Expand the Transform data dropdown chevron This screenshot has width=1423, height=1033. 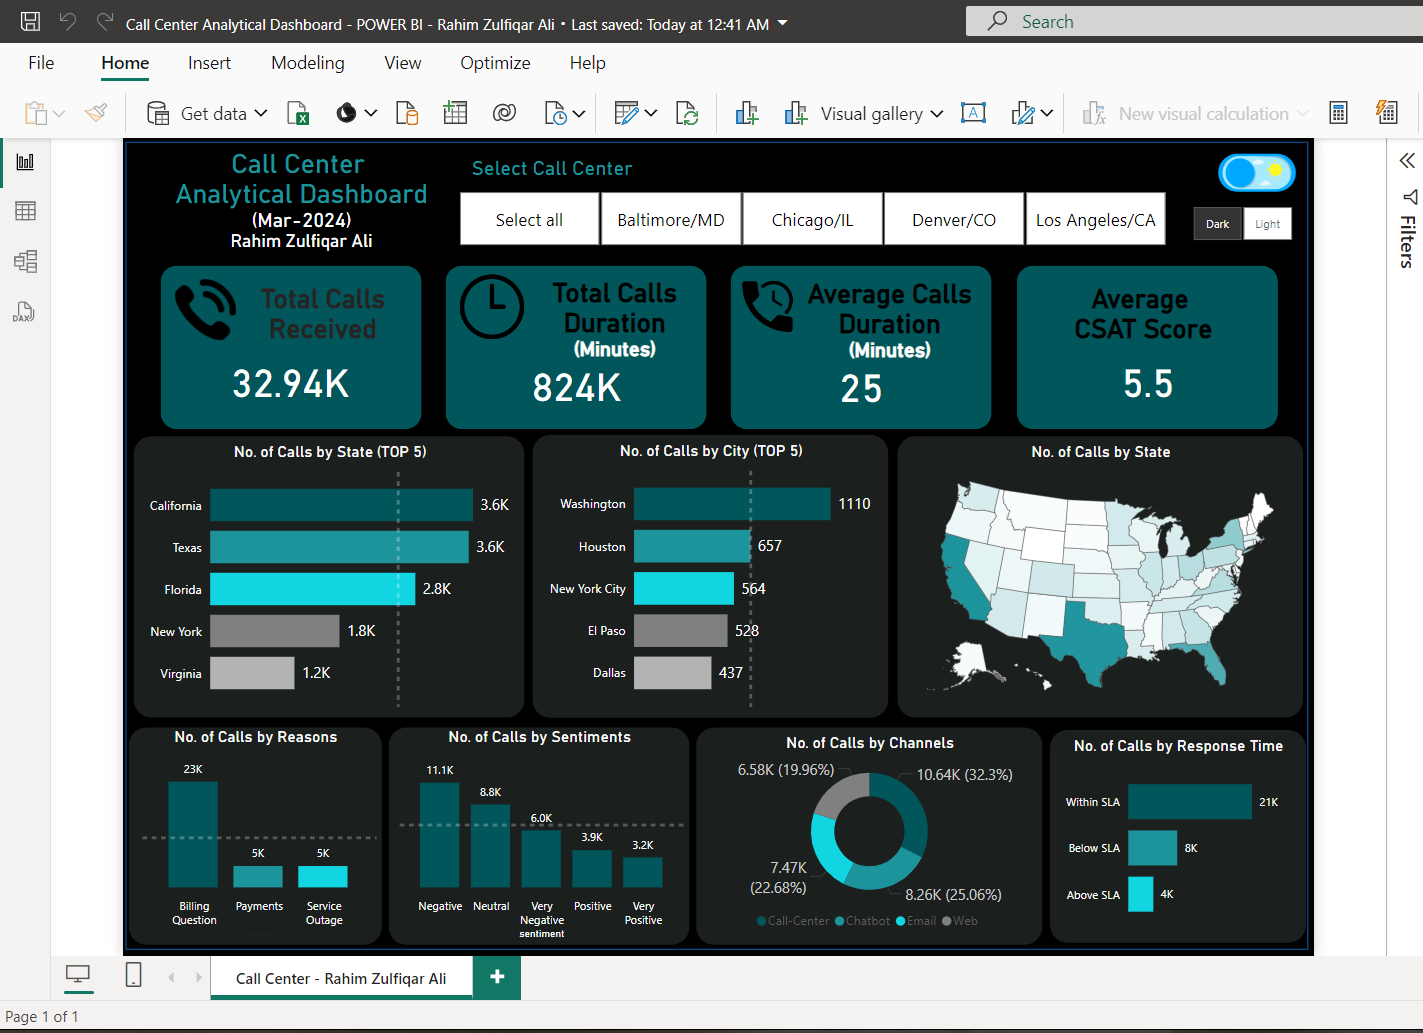(650, 113)
